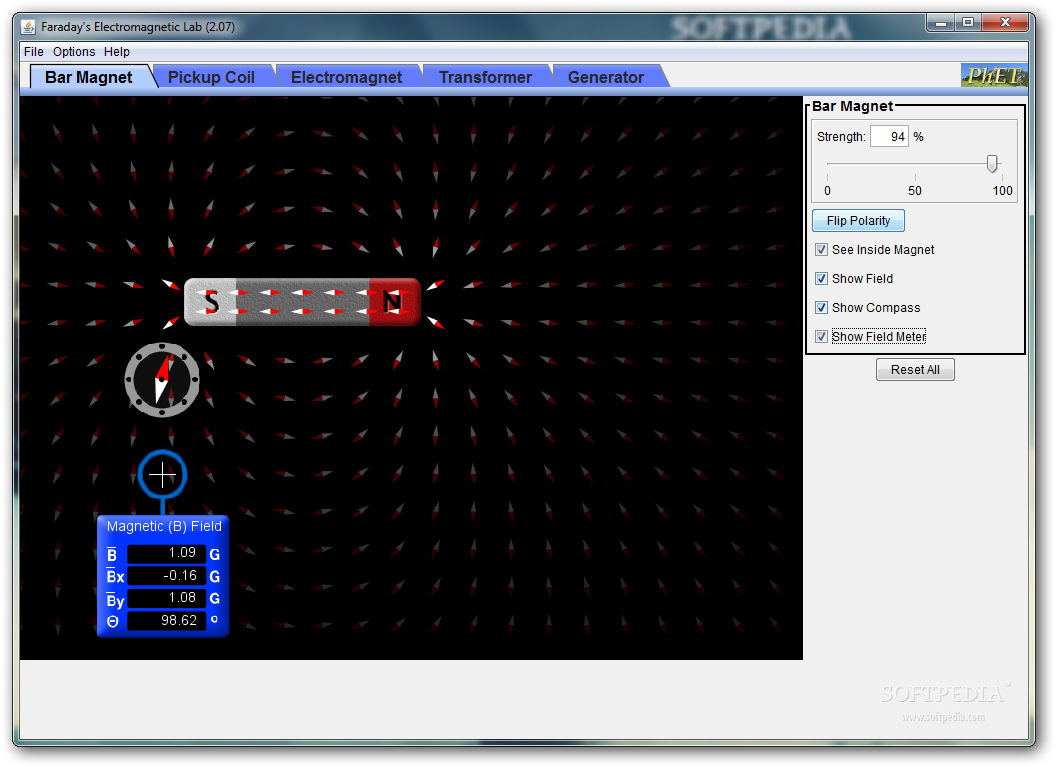Image resolution: width=1056 pixels, height=767 pixels.
Task: Click the slider tick label 0
Action: click(x=827, y=191)
